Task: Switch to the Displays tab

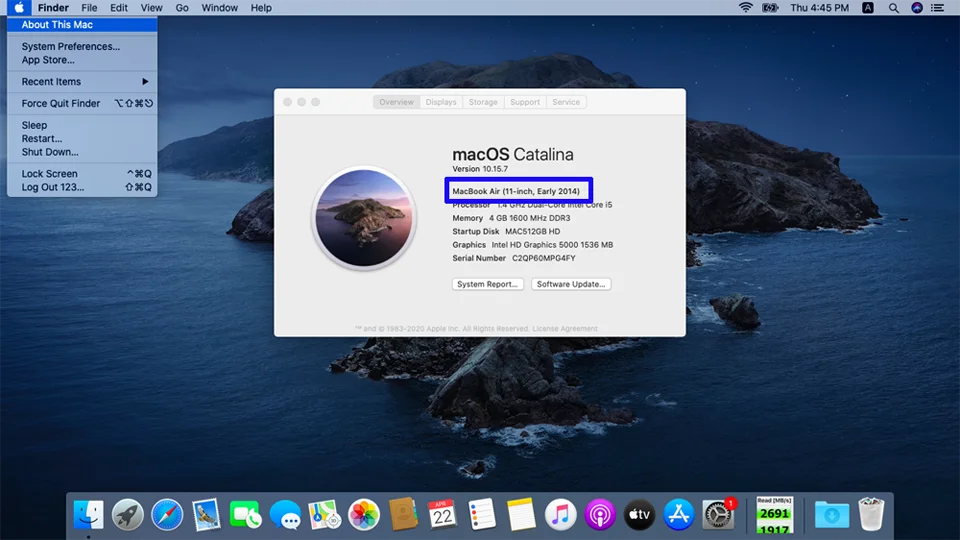Action: [x=441, y=102]
